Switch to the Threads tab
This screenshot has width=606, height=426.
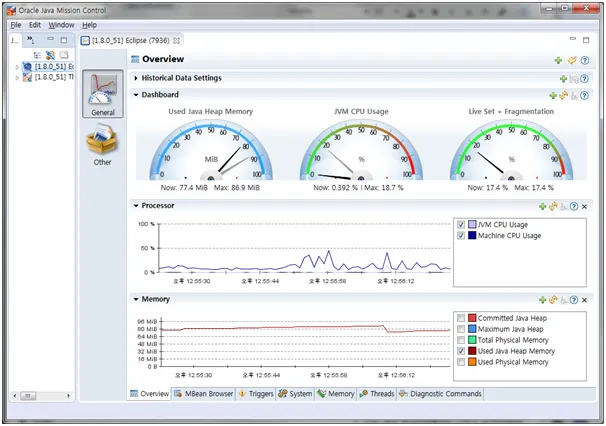[377, 394]
